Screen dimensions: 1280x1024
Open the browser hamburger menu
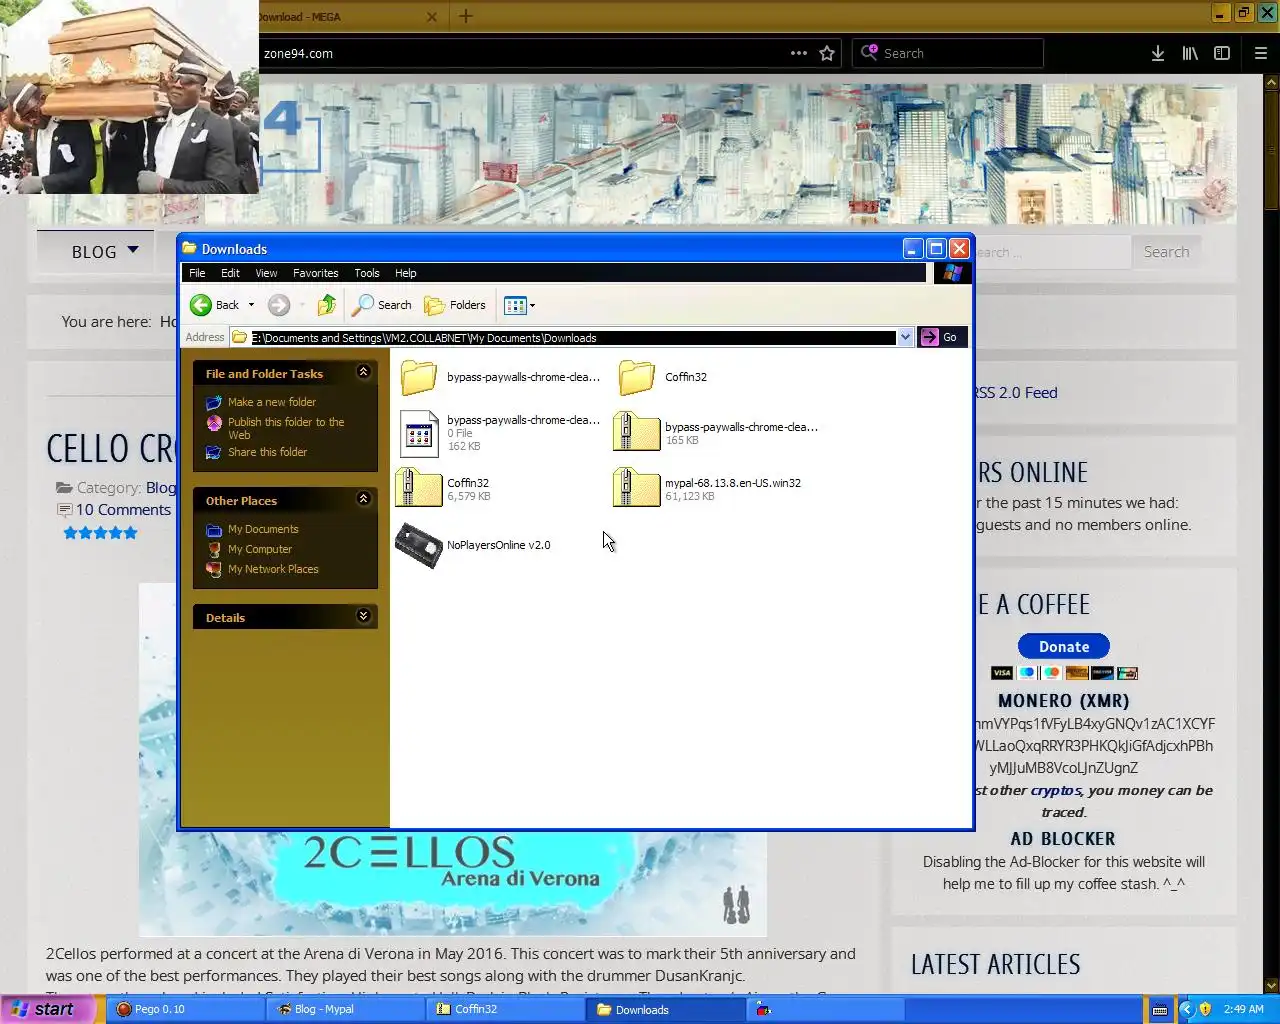1260,53
